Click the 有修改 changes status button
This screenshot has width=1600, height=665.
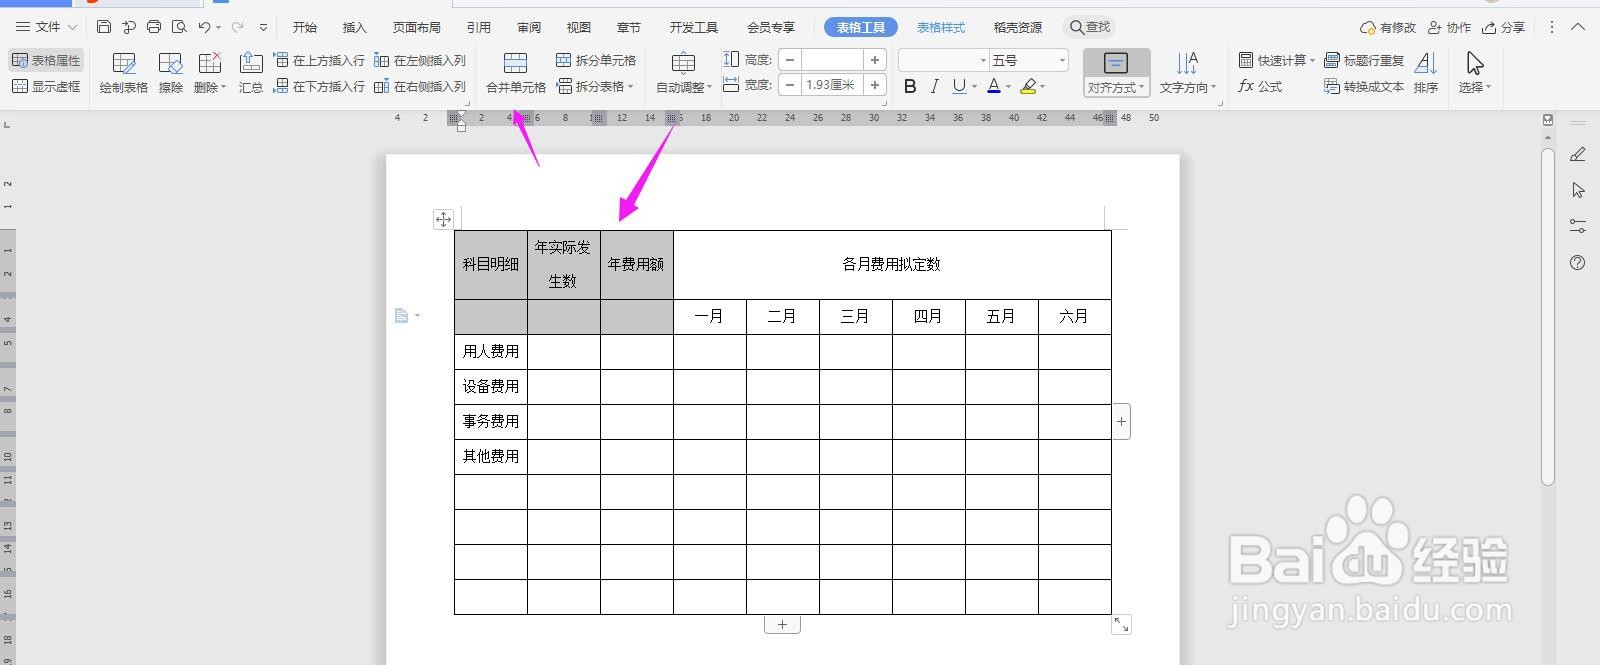click(1389, 27)
